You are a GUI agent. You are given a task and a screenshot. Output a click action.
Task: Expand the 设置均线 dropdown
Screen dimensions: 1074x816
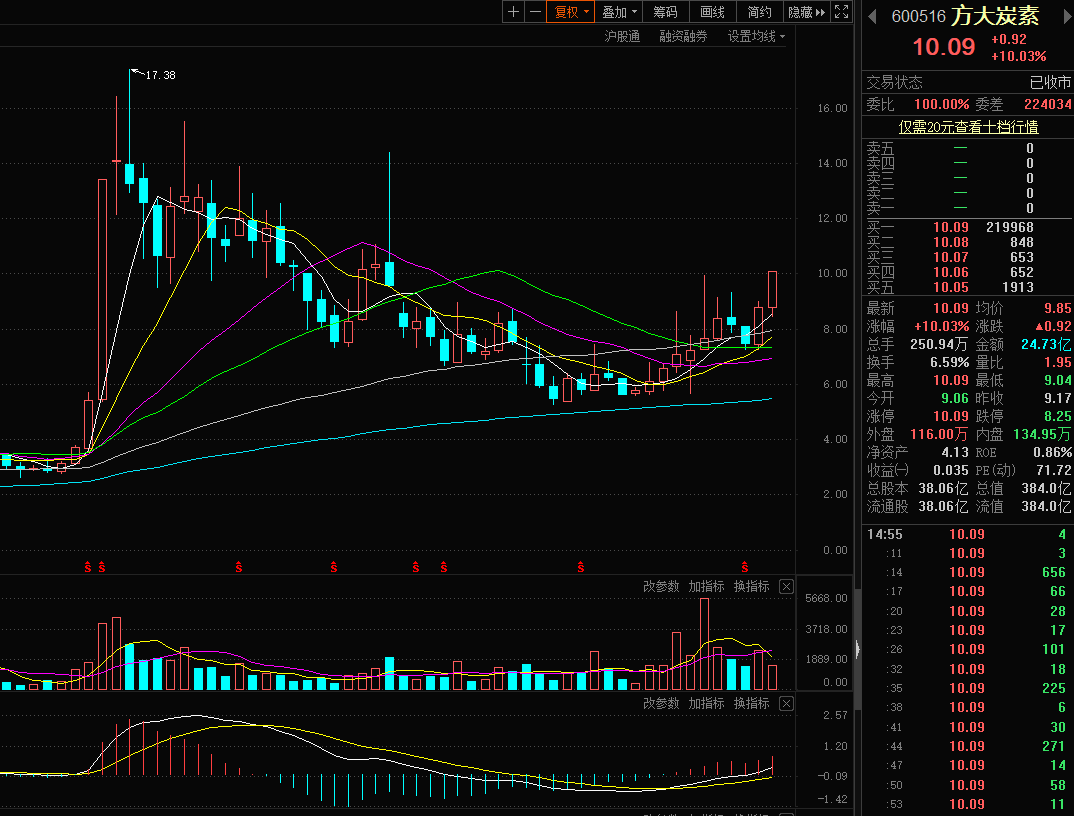pyautogui.click(x=756, y=36)
